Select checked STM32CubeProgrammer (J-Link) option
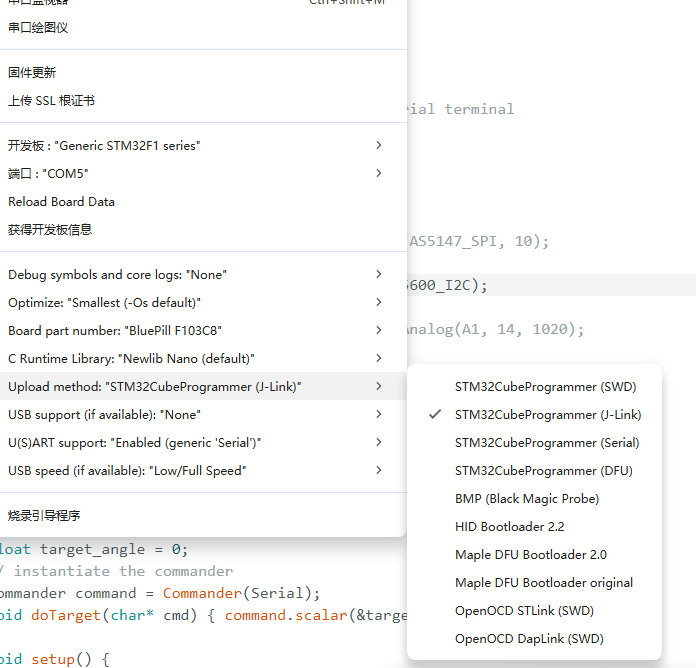Image resolution: width=696 pixels, height=668 pixels. pos(534,415)
